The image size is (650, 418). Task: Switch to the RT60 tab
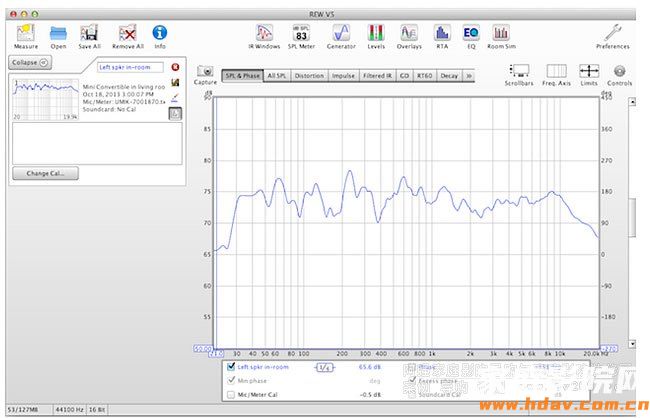tap(424, 76)
